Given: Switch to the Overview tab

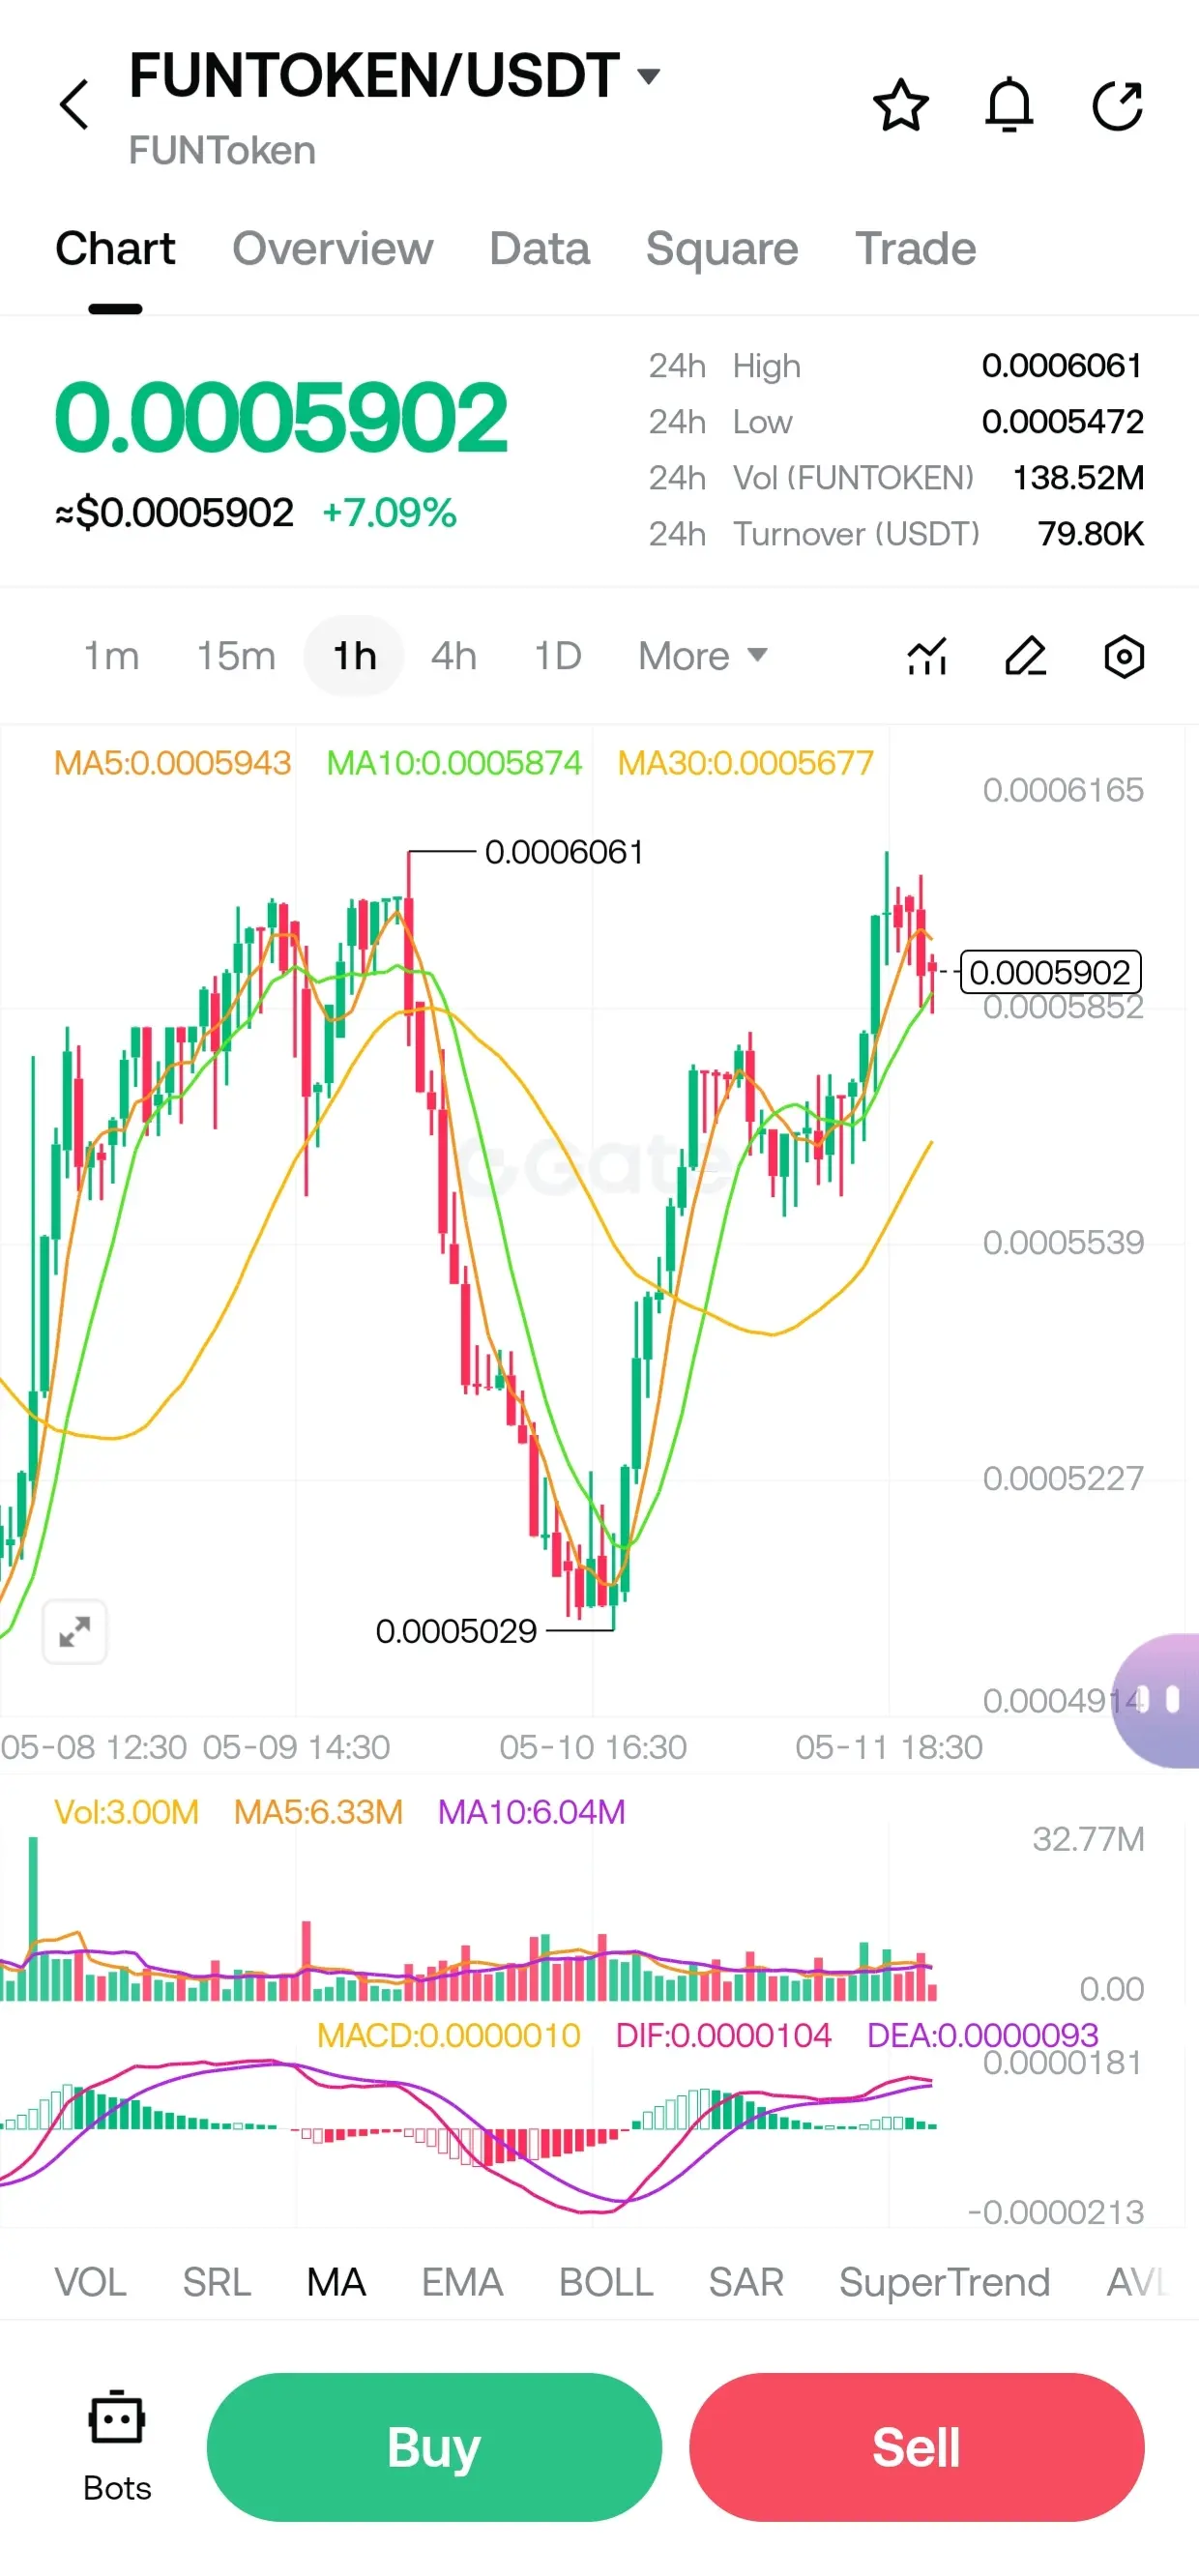Looking at the screenshot, I should click(333, 249).
